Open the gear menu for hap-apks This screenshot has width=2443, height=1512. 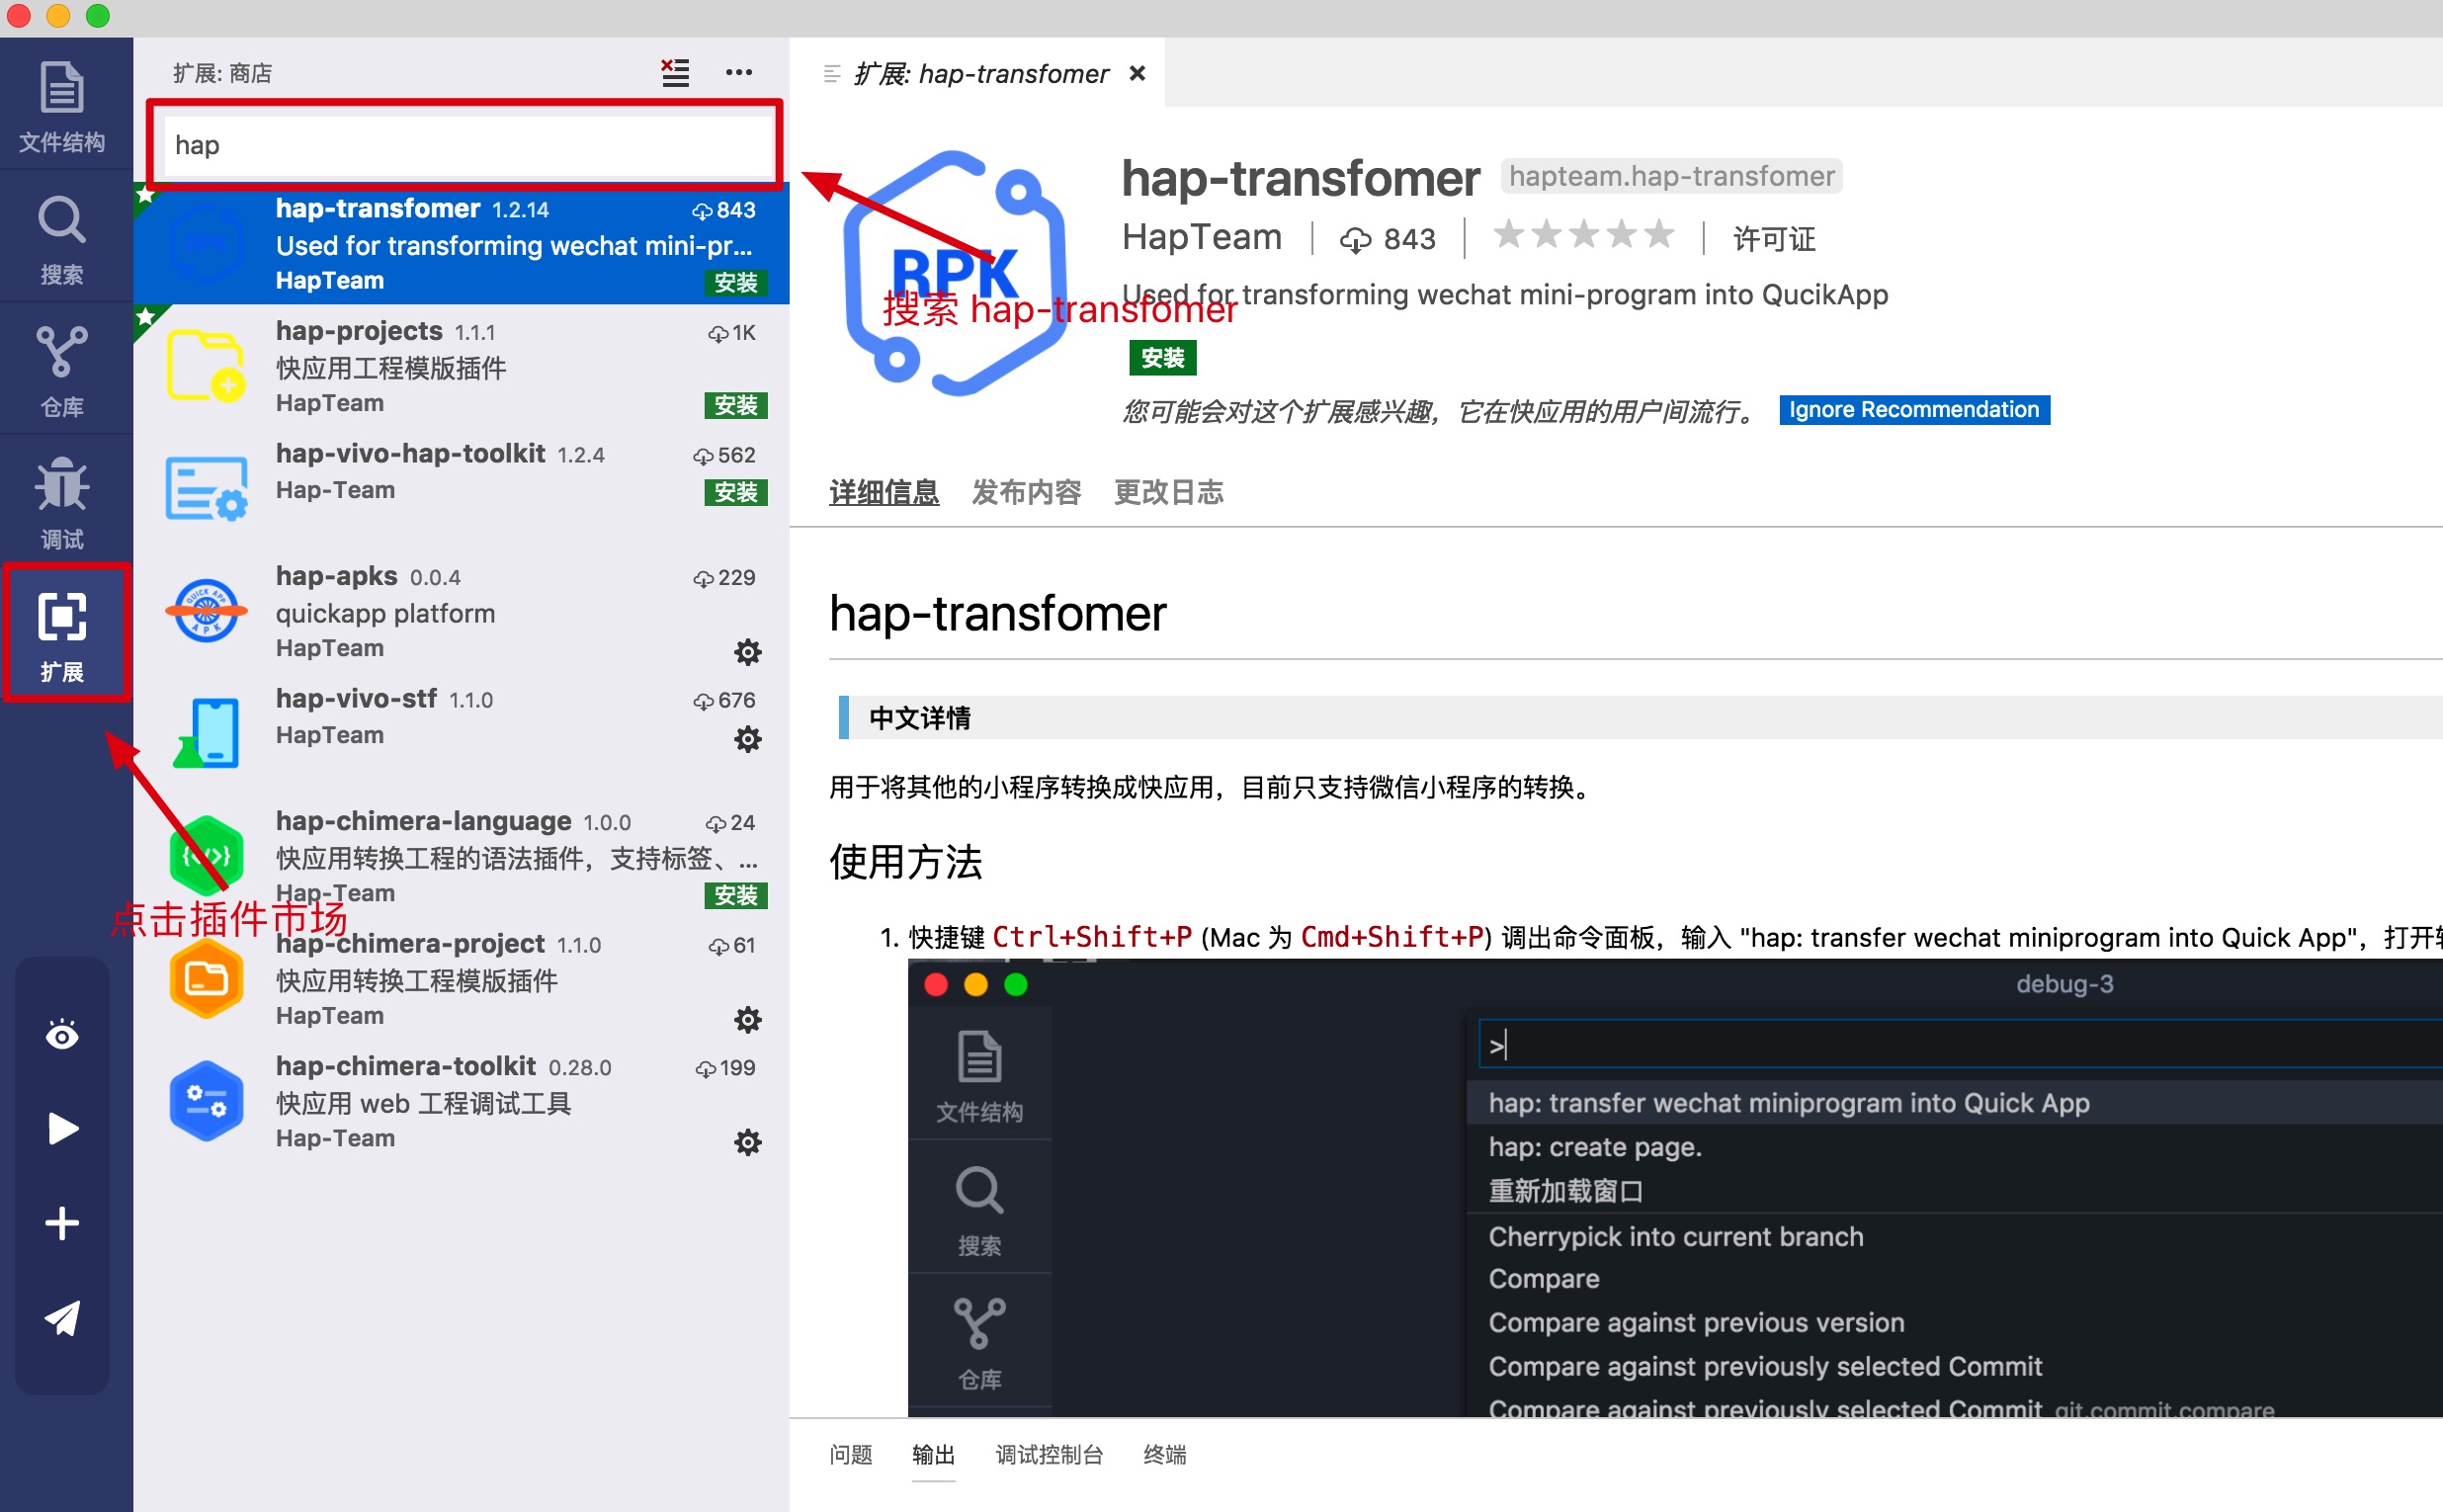[x=748, y=652]
